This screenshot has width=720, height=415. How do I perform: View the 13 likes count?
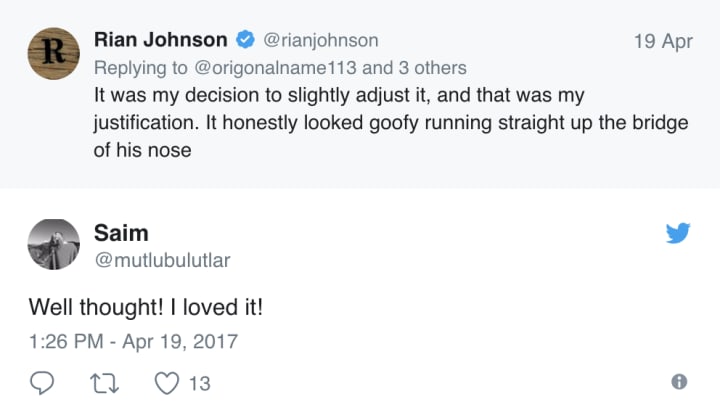pos(199,383)
